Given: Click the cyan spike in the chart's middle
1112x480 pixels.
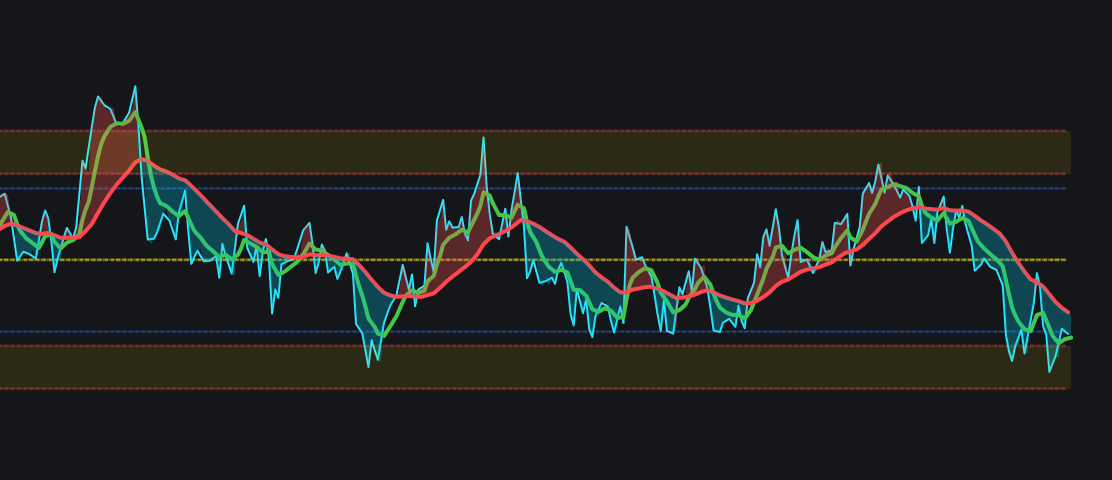Looking at the screenshot, I should pos(483,139).
